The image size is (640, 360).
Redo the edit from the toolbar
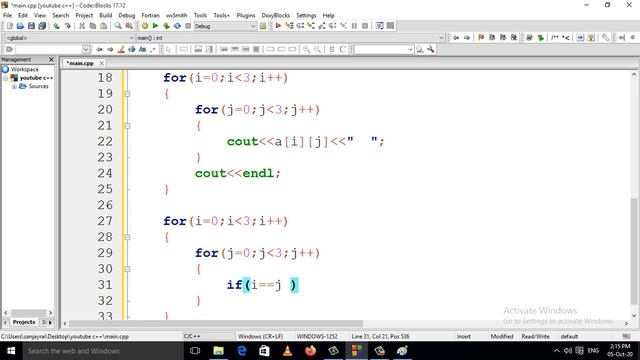coord(68,26)
